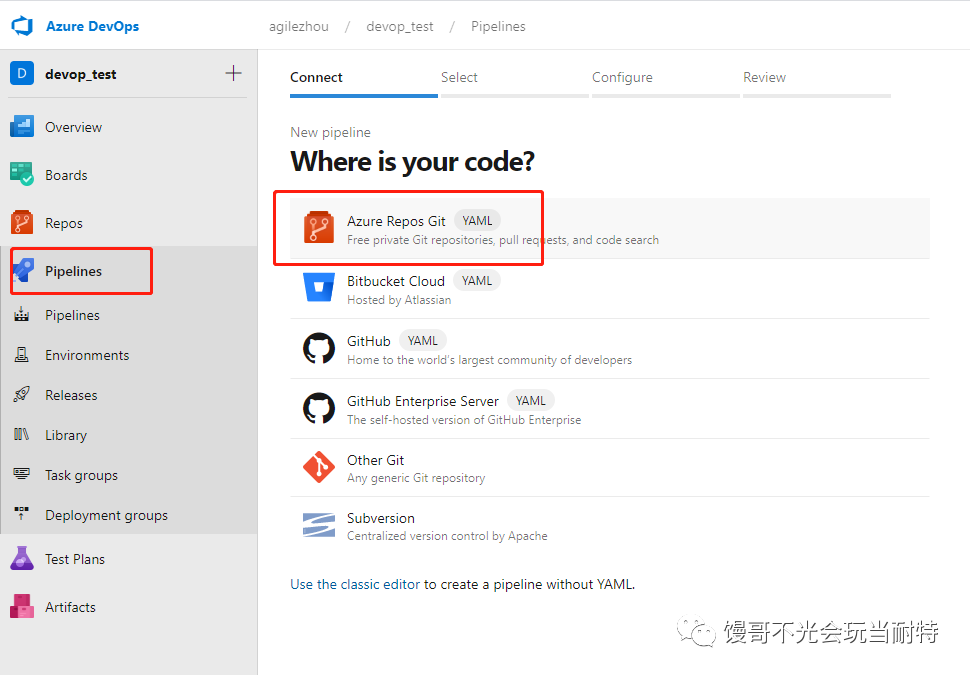Click the agilezhou breadcrumb link
The image size is (970, 675).
coord(299,27)
